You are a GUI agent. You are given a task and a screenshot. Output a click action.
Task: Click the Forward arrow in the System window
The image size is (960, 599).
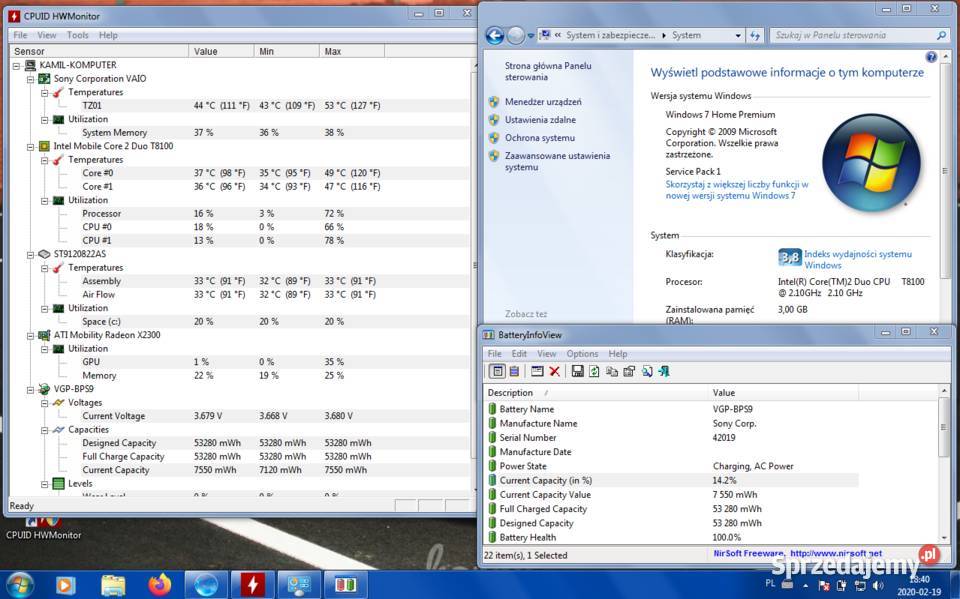(516, 36)
